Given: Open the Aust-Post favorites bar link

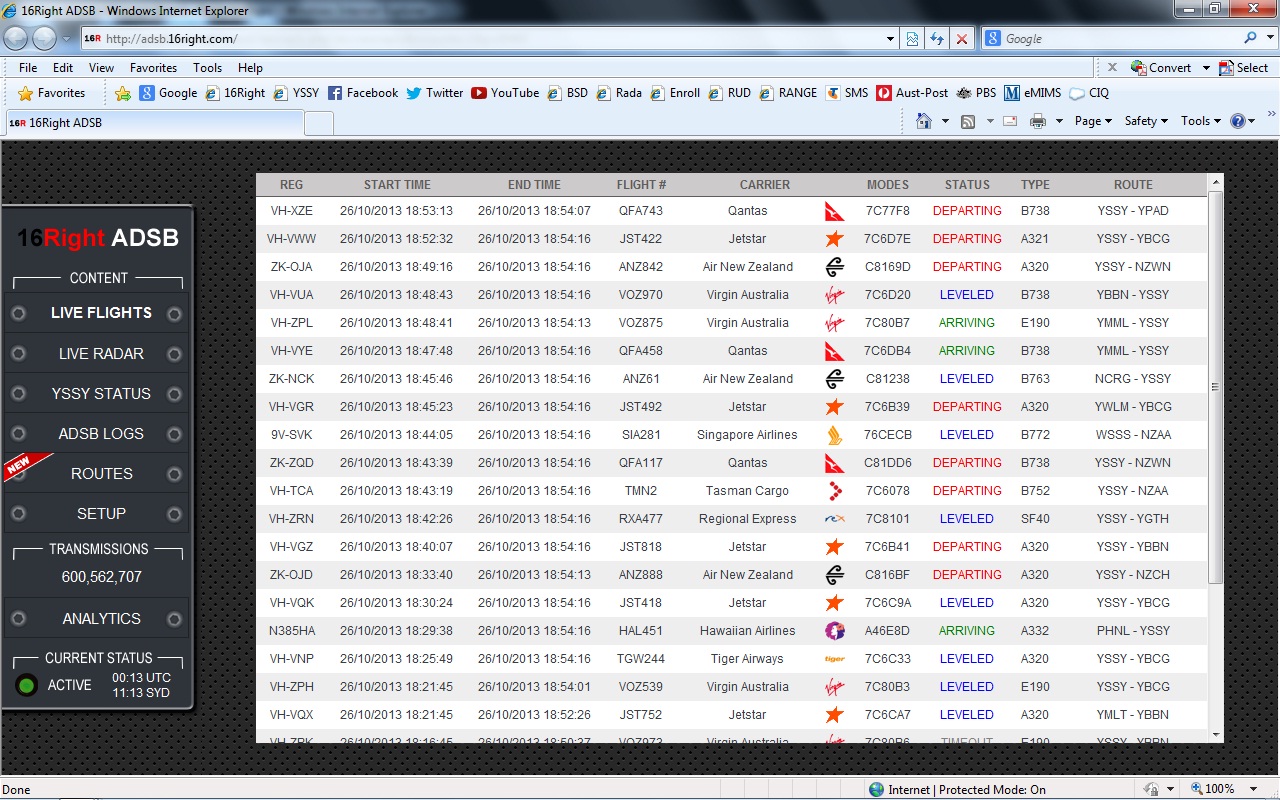Looking at the screenshot, I should click(x=912, y=93).
